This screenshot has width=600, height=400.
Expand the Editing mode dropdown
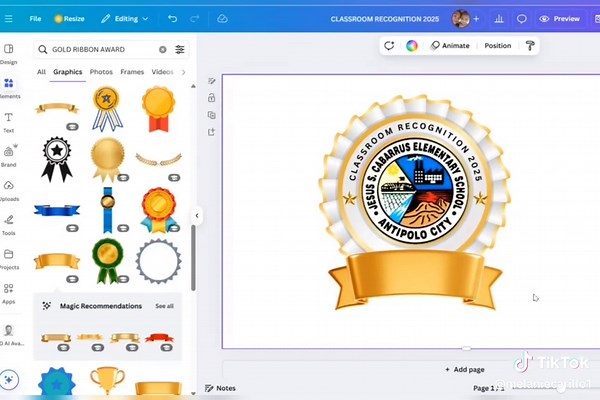[125, 19]
